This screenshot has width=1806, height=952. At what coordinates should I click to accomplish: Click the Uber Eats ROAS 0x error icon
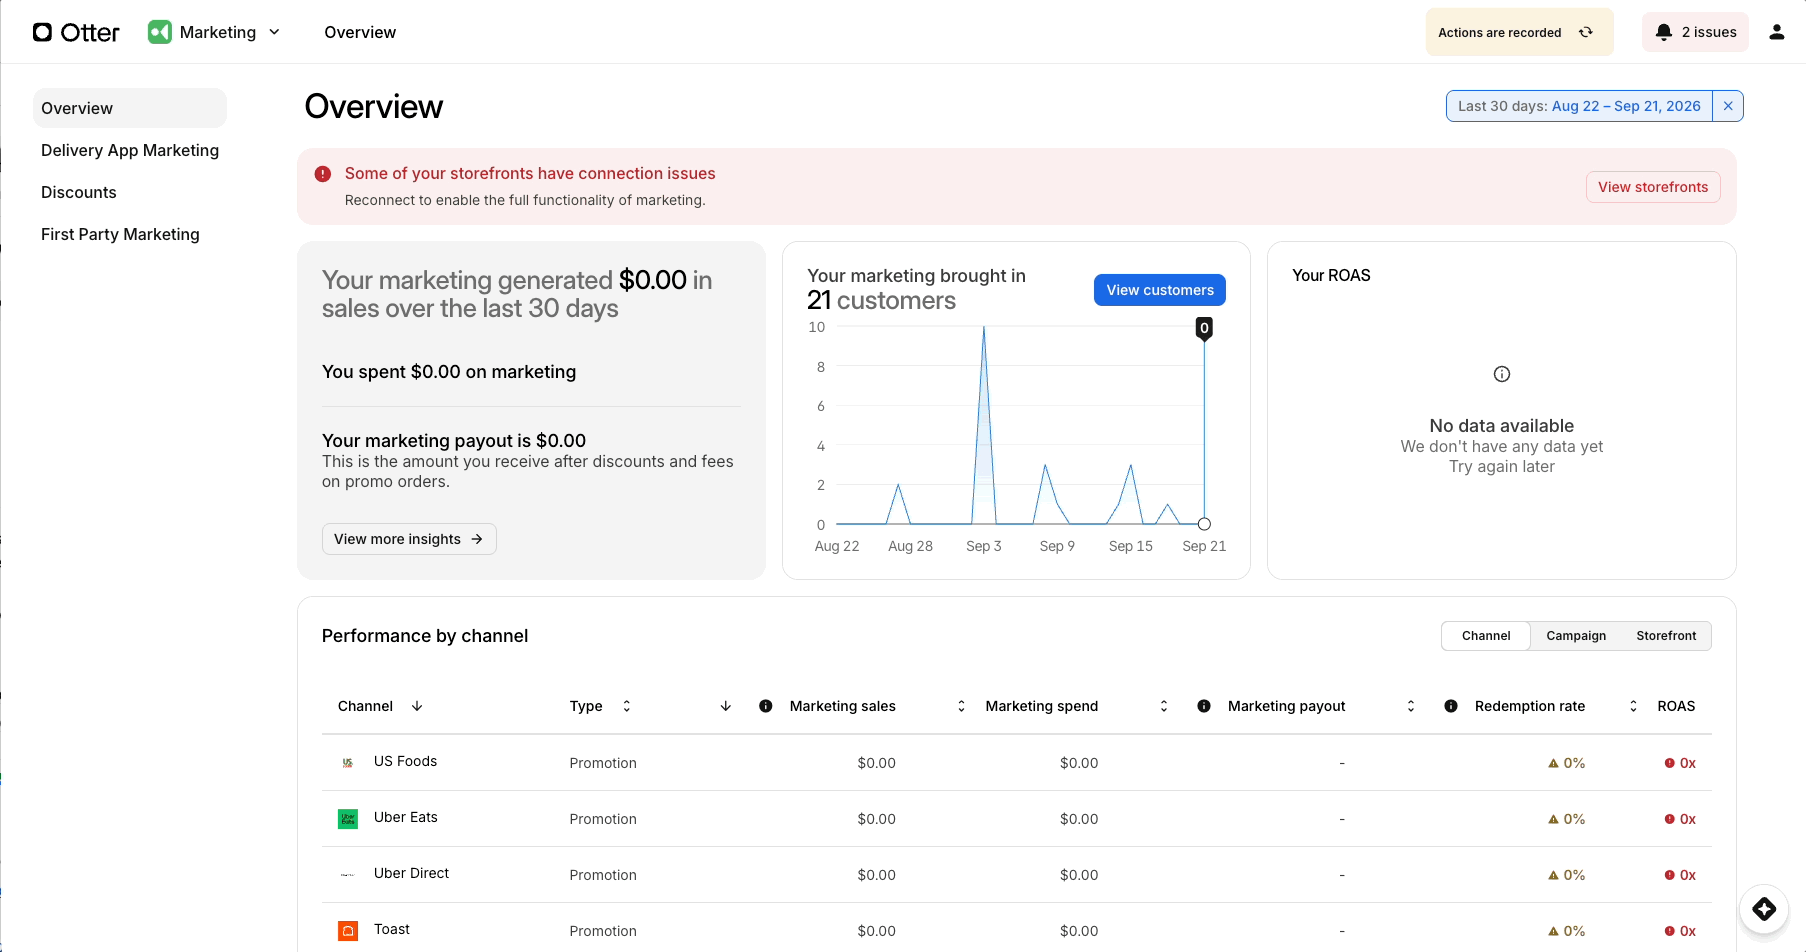1669,819
